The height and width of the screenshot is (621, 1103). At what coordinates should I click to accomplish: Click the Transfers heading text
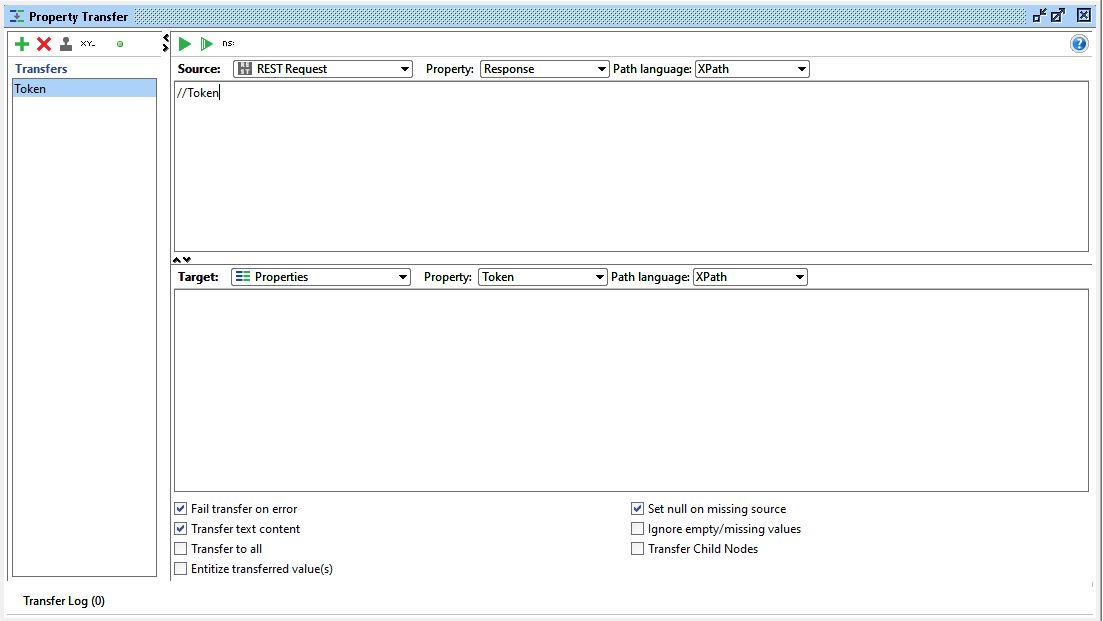pyautogui.click(x=42, y=69)
